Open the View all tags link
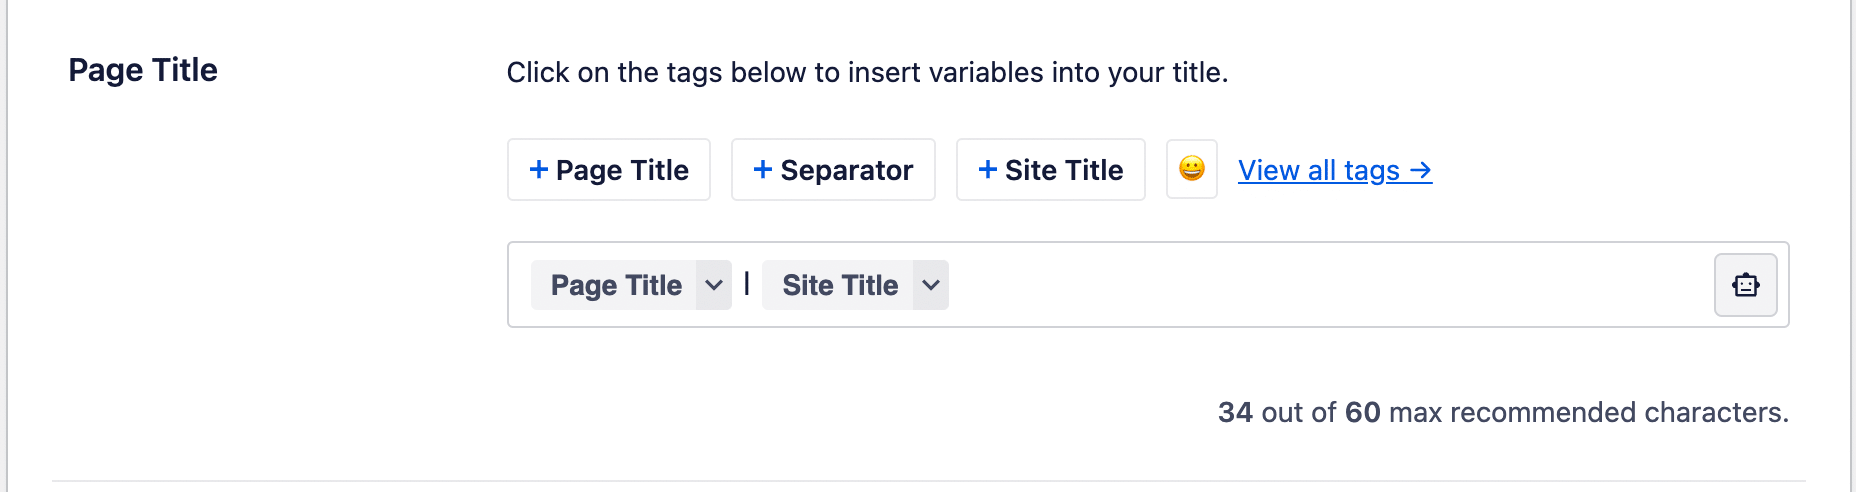The height and width of the screenshot is (492, 1856). tap(1318, 171)
